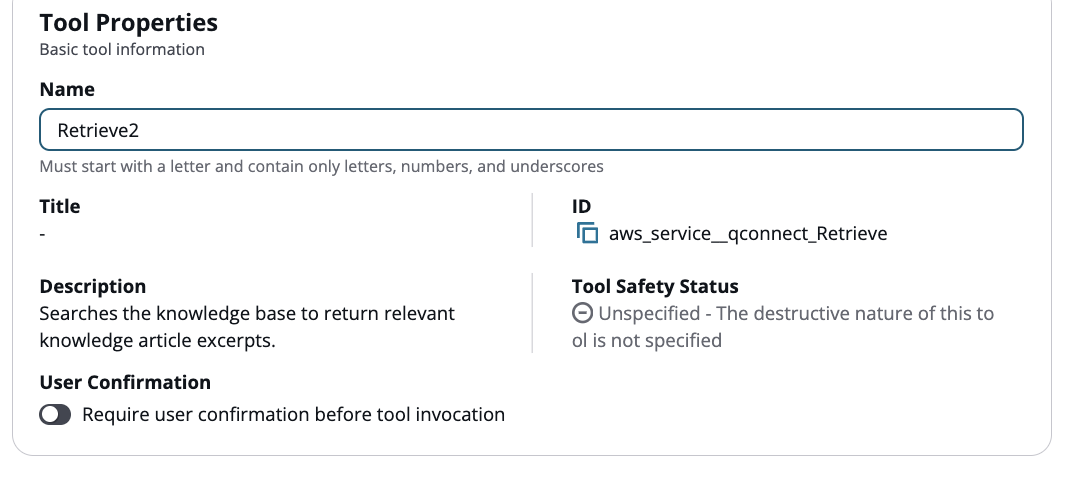Click the ID label
The height and width of the screenshot is (480, 1074).
pos(582,207)
